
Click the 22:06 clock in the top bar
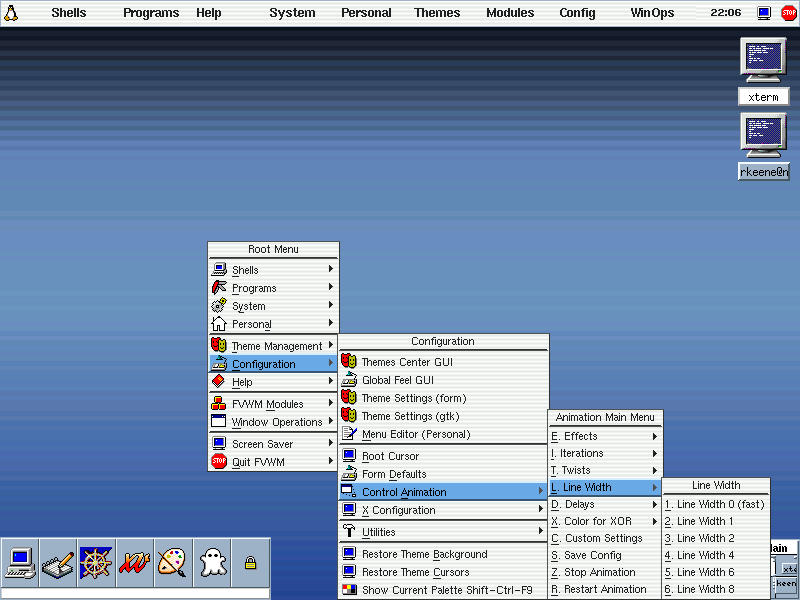[726, 12]
